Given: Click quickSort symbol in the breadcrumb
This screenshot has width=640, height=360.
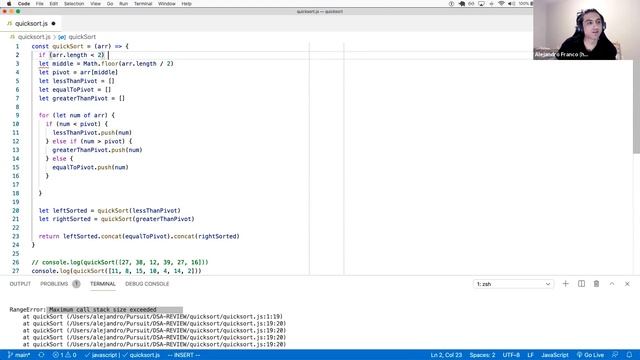Looking at the screenshot, I should click(x=82, y=37).
